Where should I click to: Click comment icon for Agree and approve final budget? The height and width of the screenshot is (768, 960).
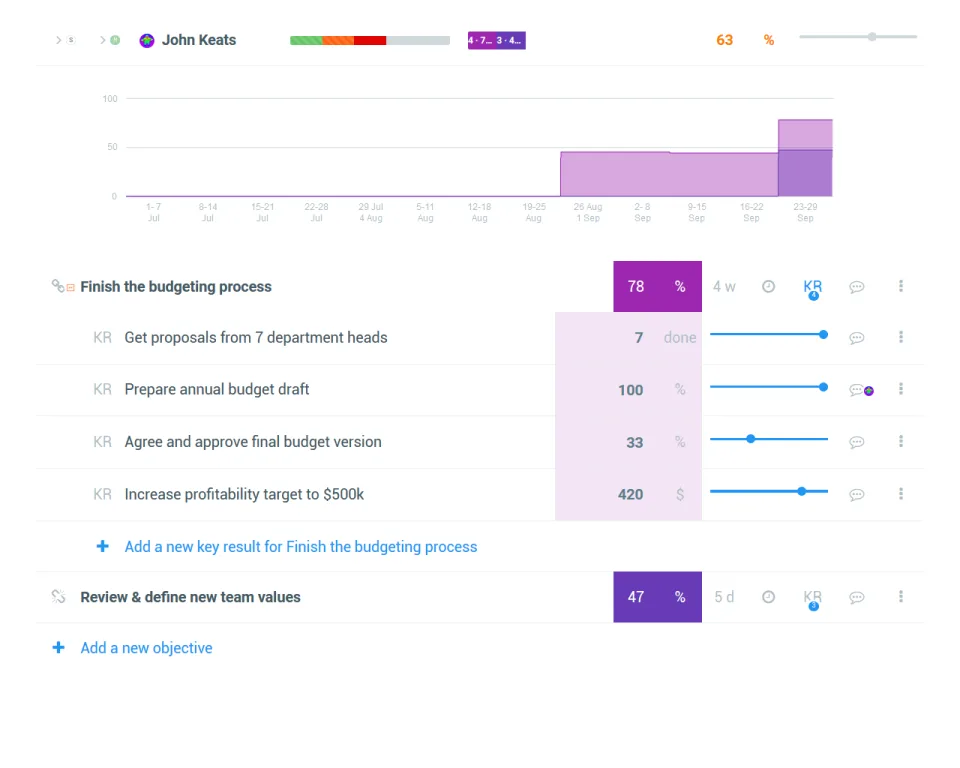(x=857, y=442)
